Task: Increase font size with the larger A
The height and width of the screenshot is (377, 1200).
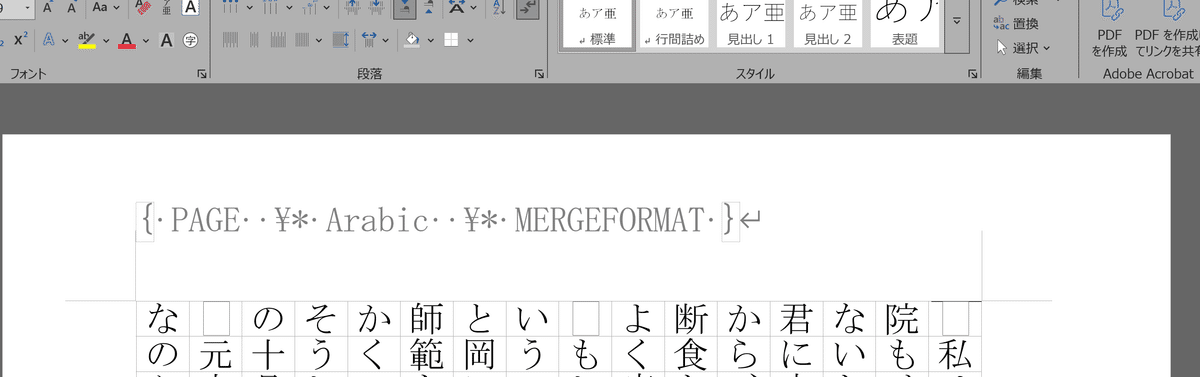Action: [x=47, y=7]
